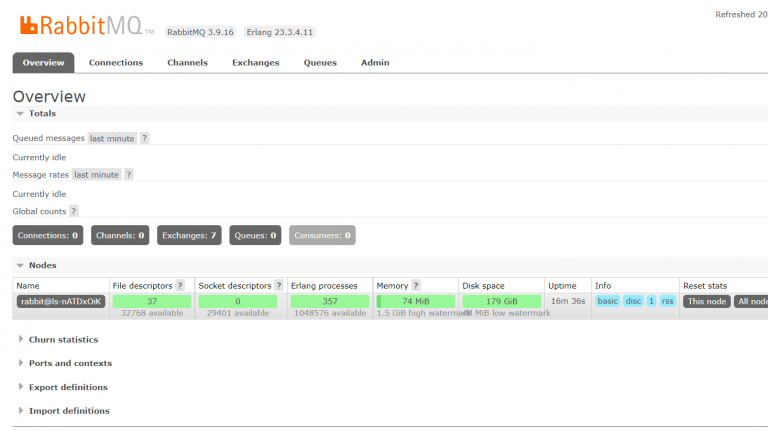The height and width of the screenshot is (431, 768).
Task: Click help icon next to Queued messages
Action: click(144, 138)
